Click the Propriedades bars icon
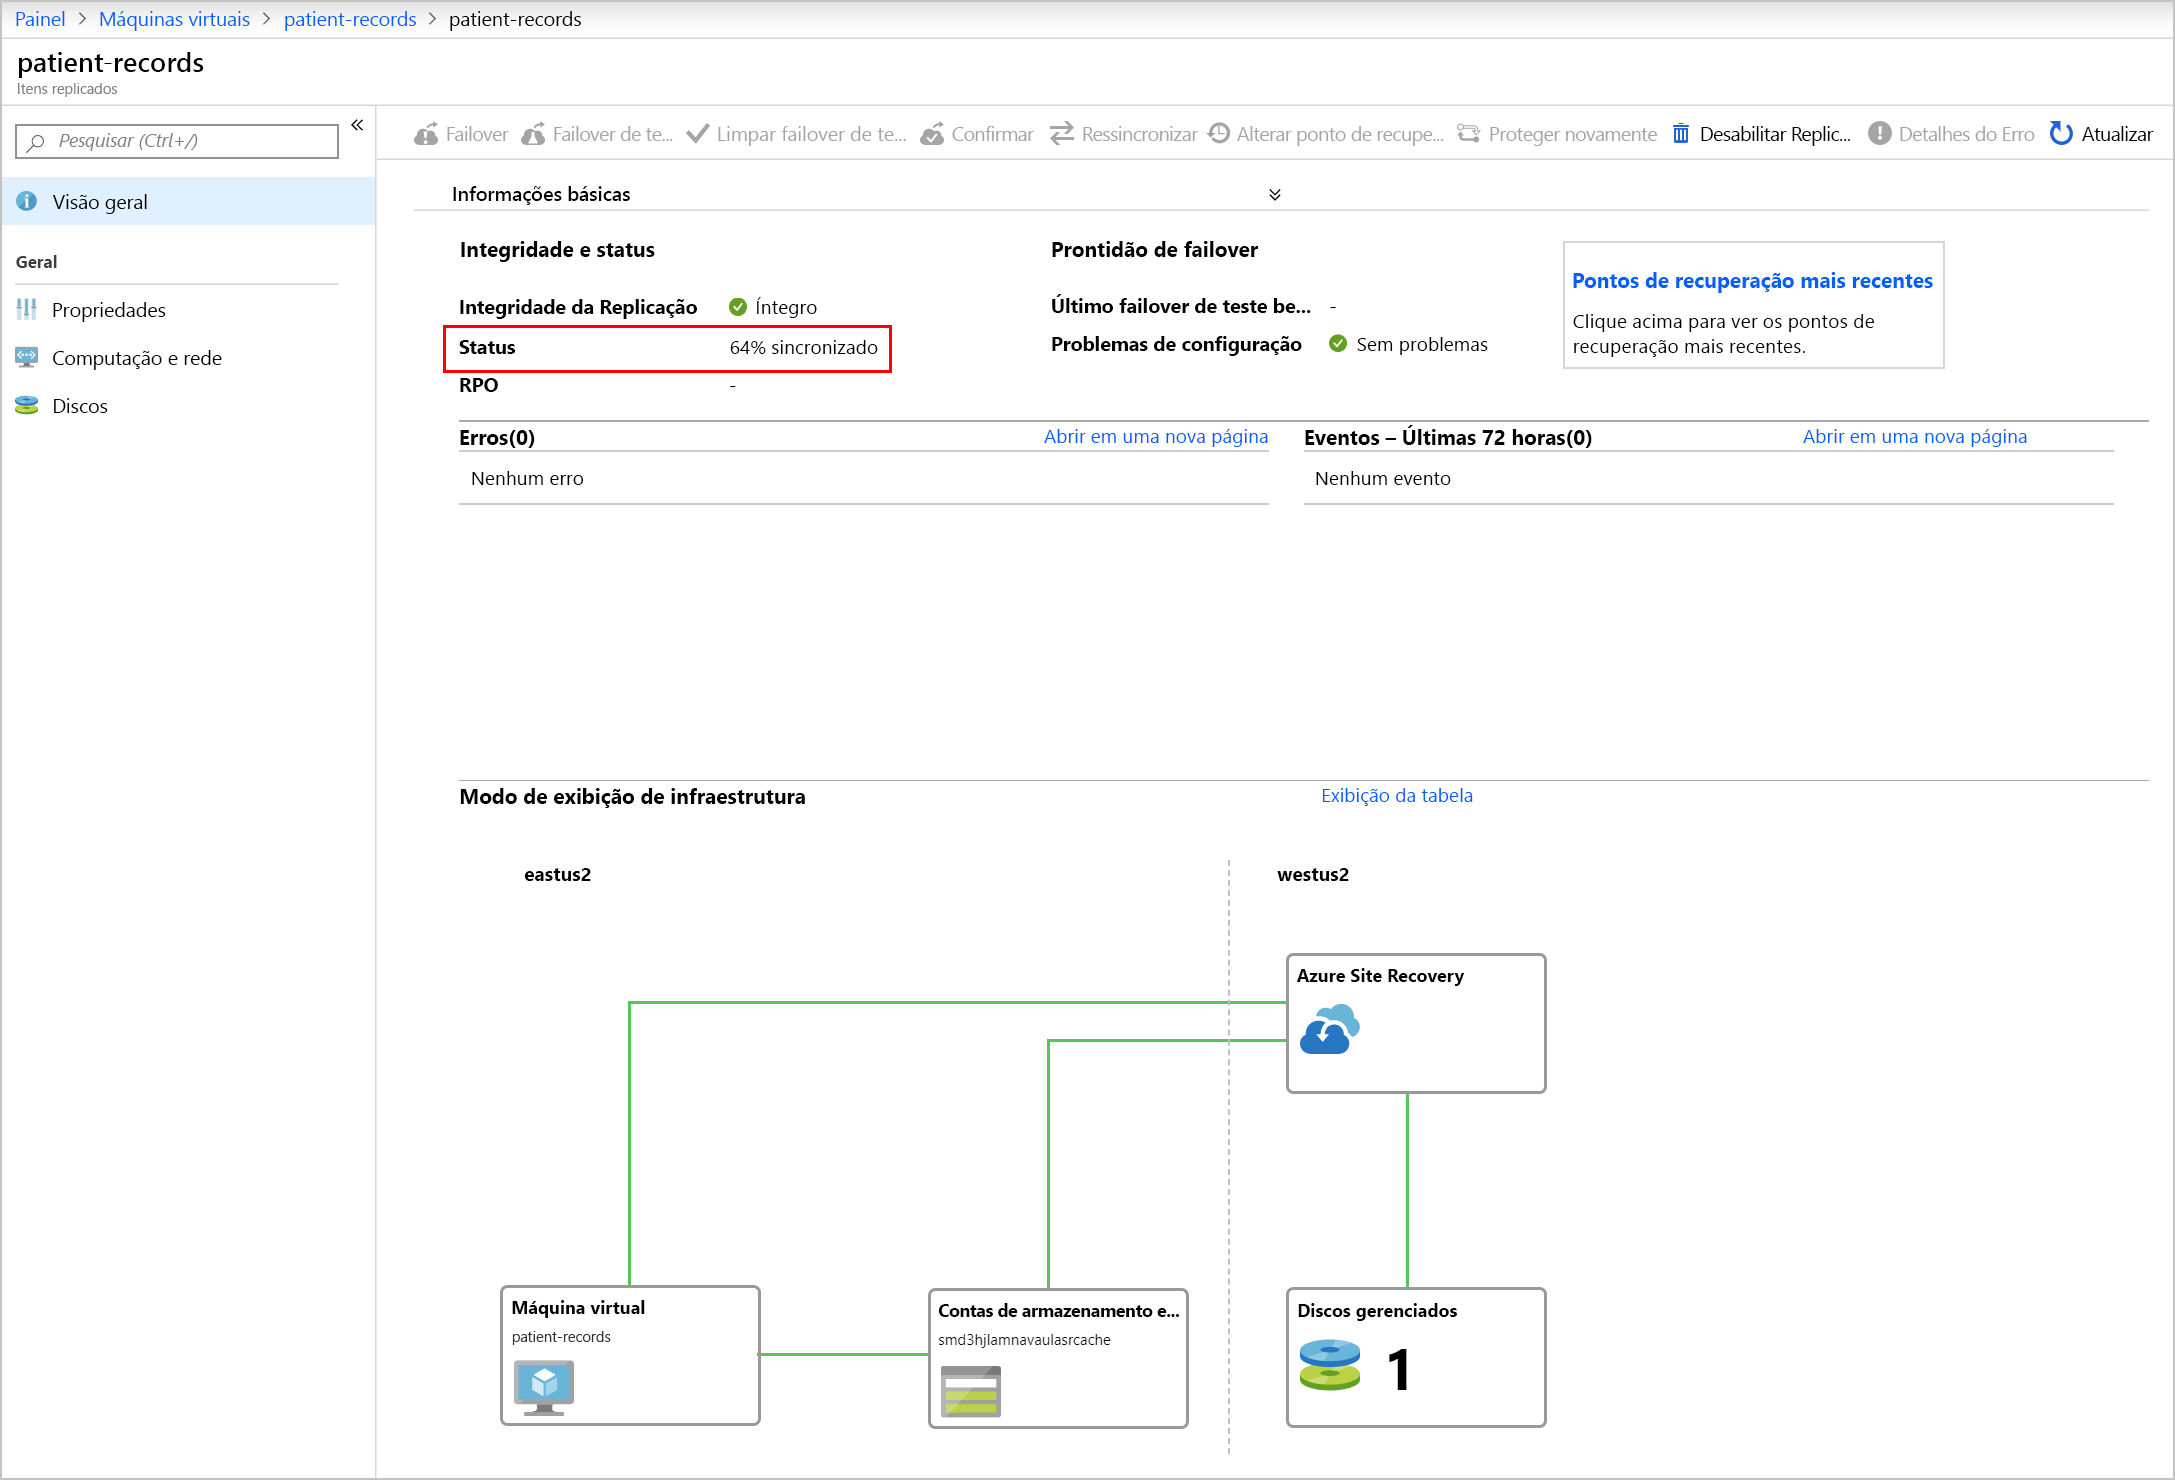 (27, 309)
